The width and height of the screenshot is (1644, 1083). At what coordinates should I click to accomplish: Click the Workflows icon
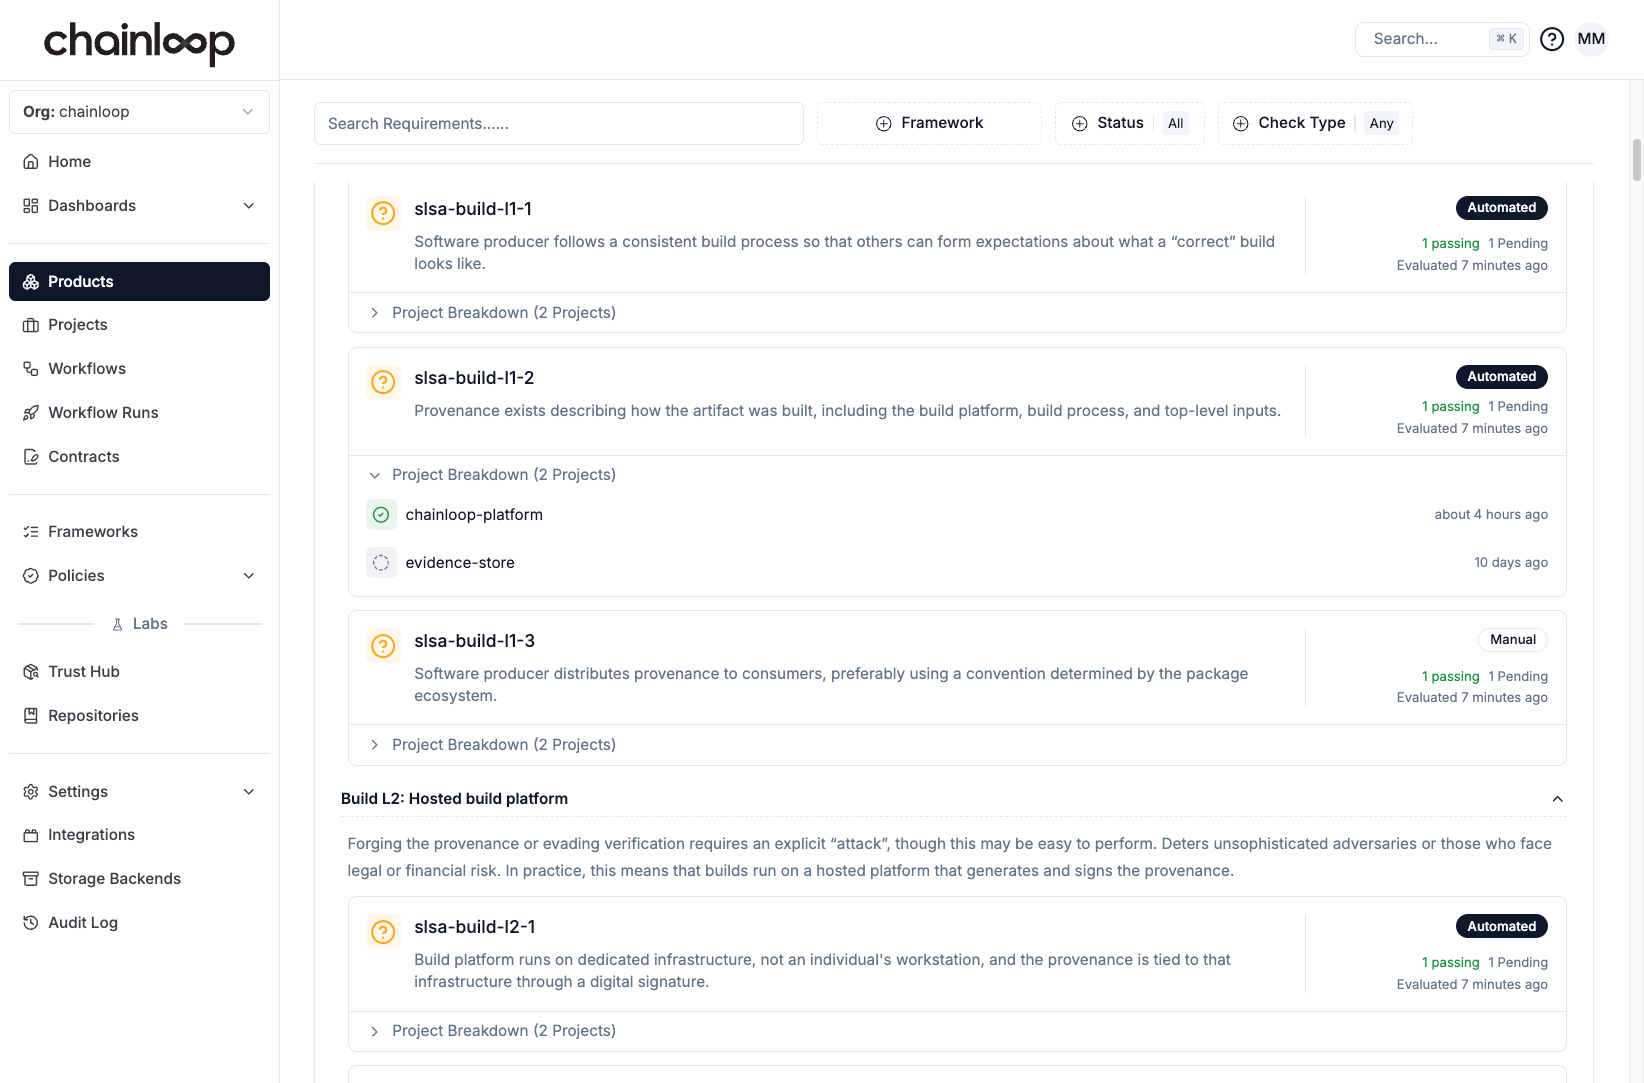(x=31, y=369)
